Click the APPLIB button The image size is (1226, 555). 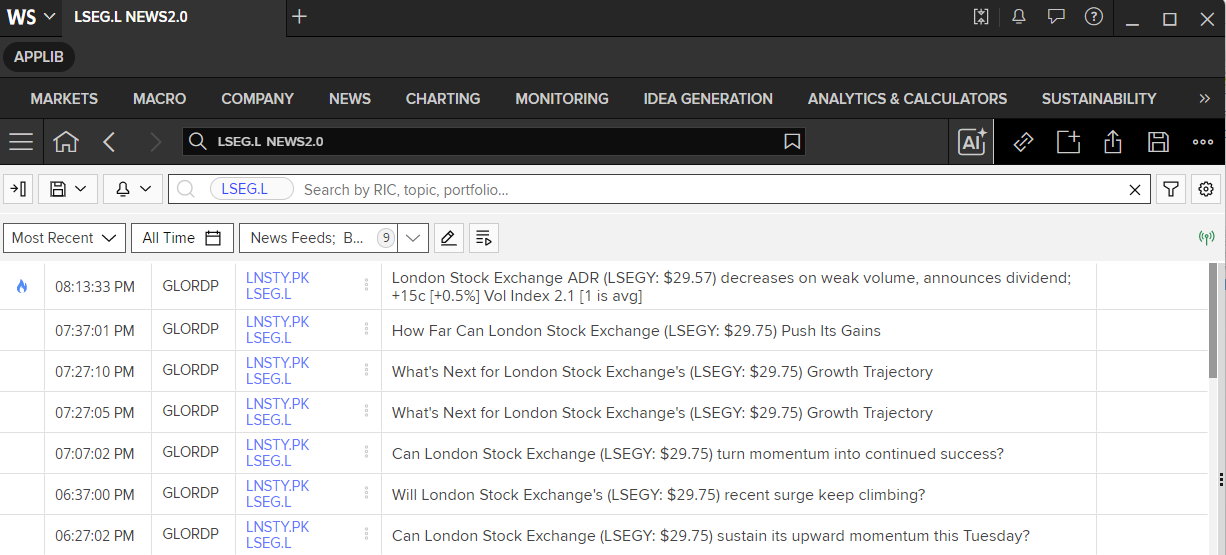click(x=39, y=57)
